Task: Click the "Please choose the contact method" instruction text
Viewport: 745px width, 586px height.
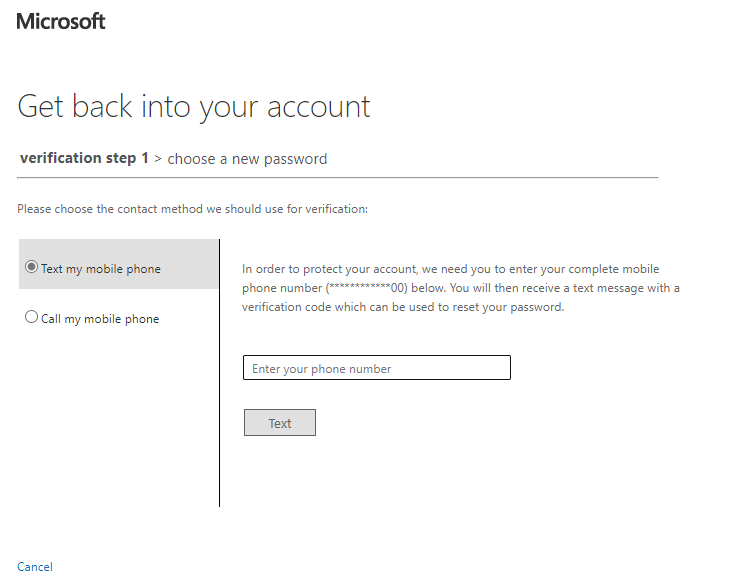Action: pyautogui.click(x=192, y=209)
